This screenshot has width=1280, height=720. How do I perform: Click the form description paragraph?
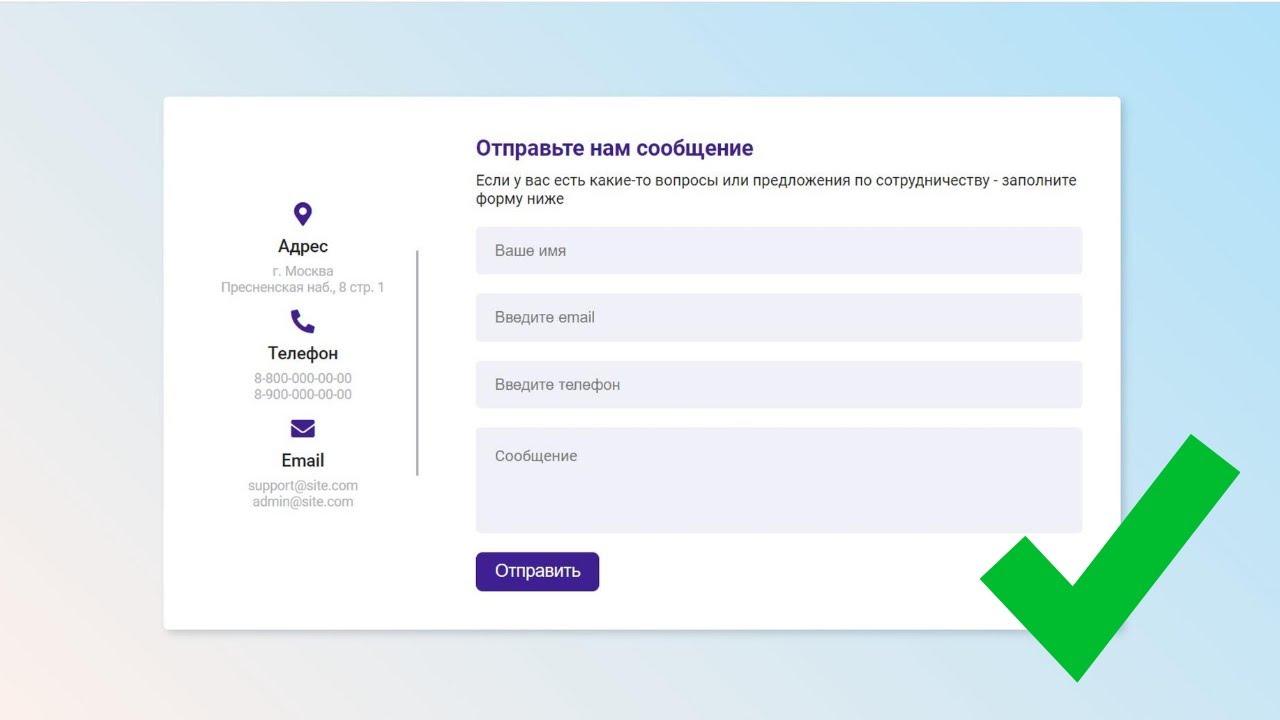pyautogui.click(x=776, y=190)
